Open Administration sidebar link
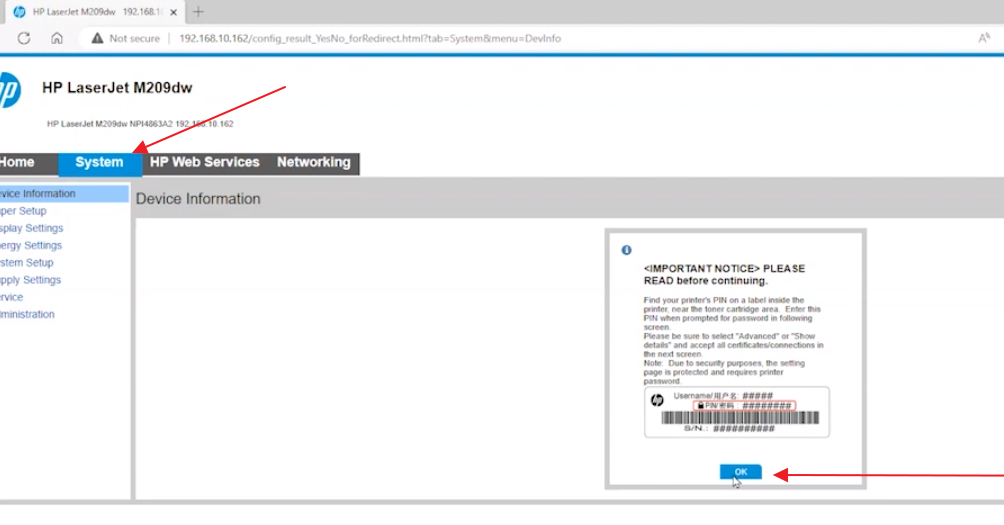Screen dimensions: 1004x525 pyautogui.click(x=27, y=314)
